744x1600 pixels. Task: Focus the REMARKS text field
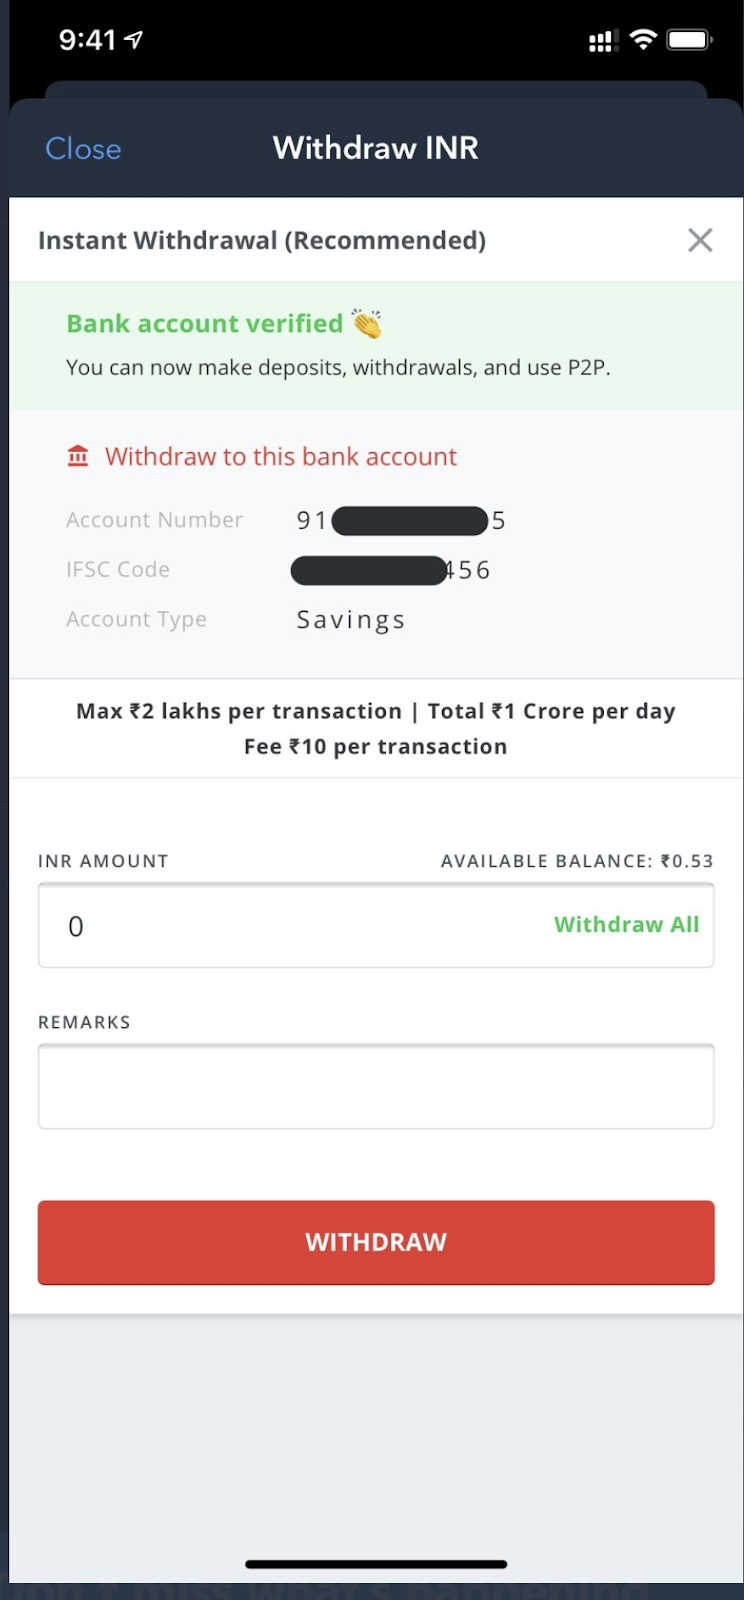(376, 1087)
